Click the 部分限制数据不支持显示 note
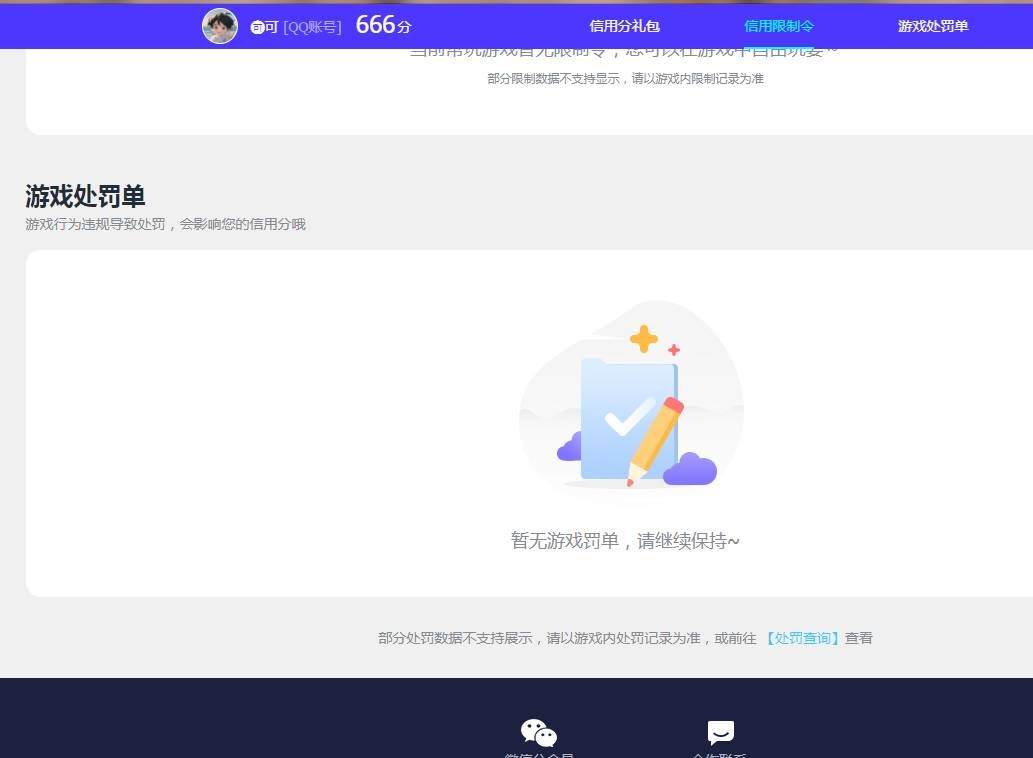This screenshot has height=758, width=1033. coord(625,78)
